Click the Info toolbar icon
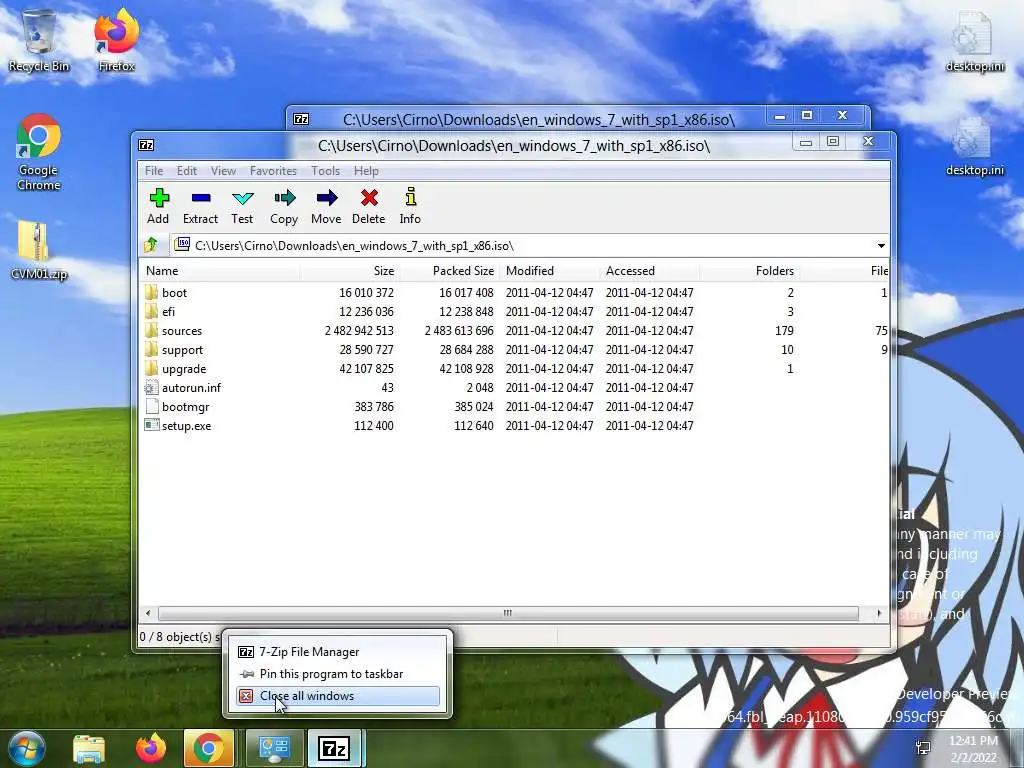 tap(410, 198)
